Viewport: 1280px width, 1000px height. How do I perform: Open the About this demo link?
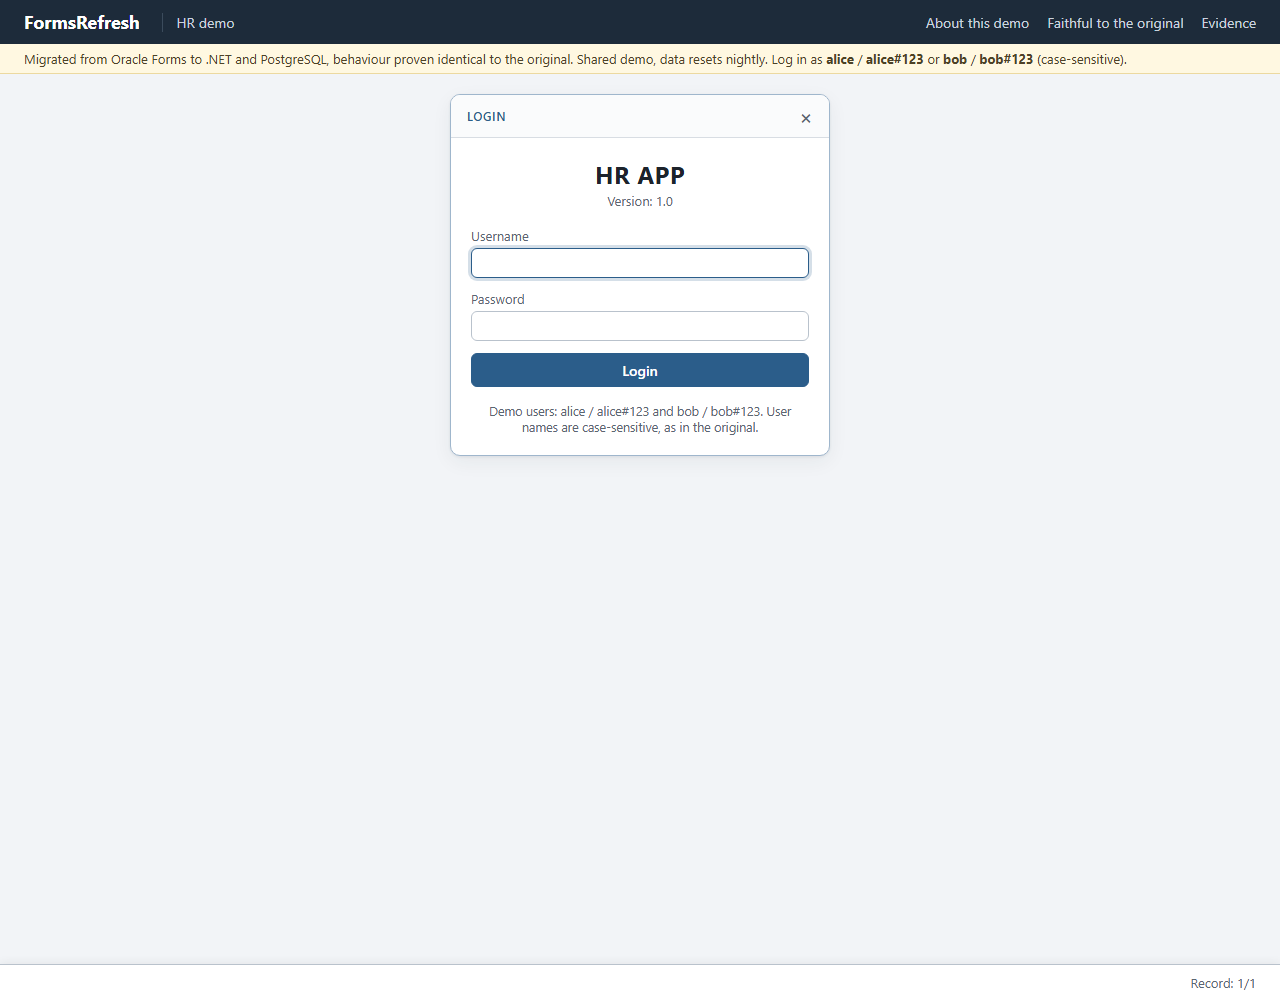click(977, 23)
